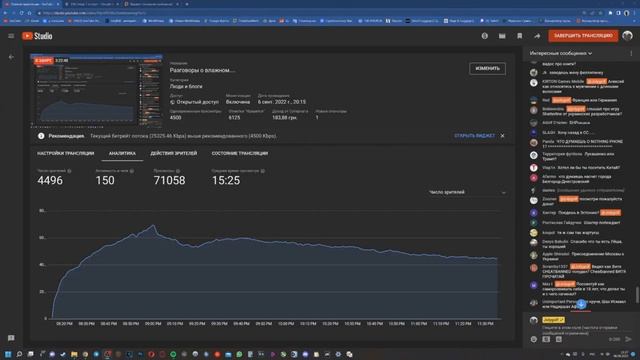Open the YouTube Studio hamburger menu
Image resolution: width=640 pixels, height=360 pixels.
point(11,36)
